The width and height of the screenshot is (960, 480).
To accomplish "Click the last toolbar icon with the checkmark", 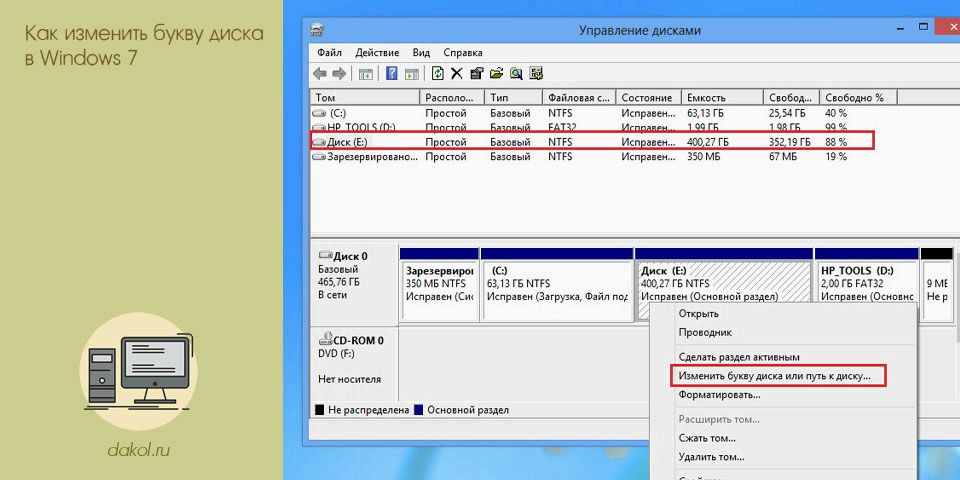I will [536, 74].
